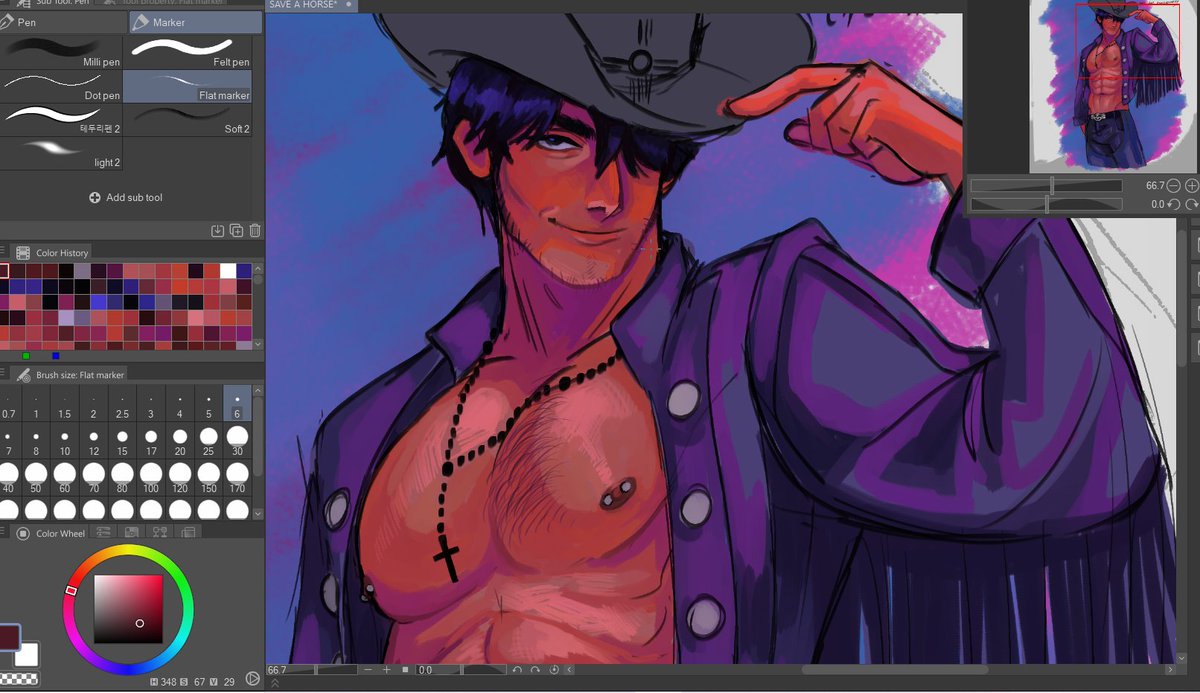Image resolution: width=1200 pixels, height=693 pixels.
Task: Click the Sub Tool panel menu handle
Action: (x=3, y=3)
